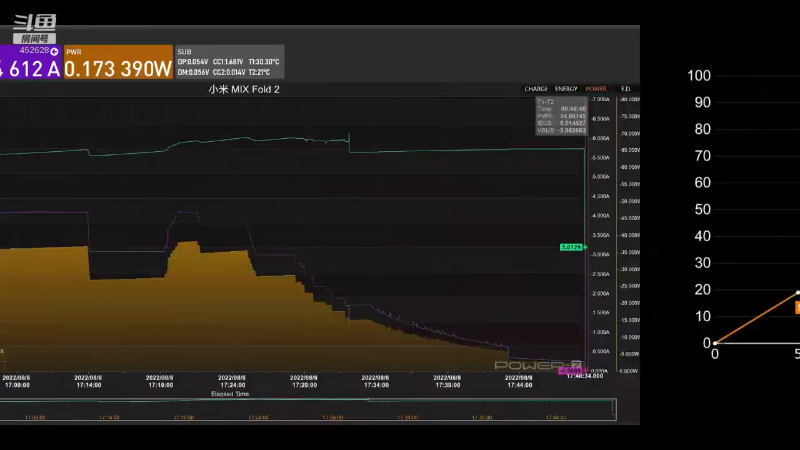This screenshot has height=450, width=800.
Task: Click the POWER-Z watermark logo text
Action: click(538, 365)
